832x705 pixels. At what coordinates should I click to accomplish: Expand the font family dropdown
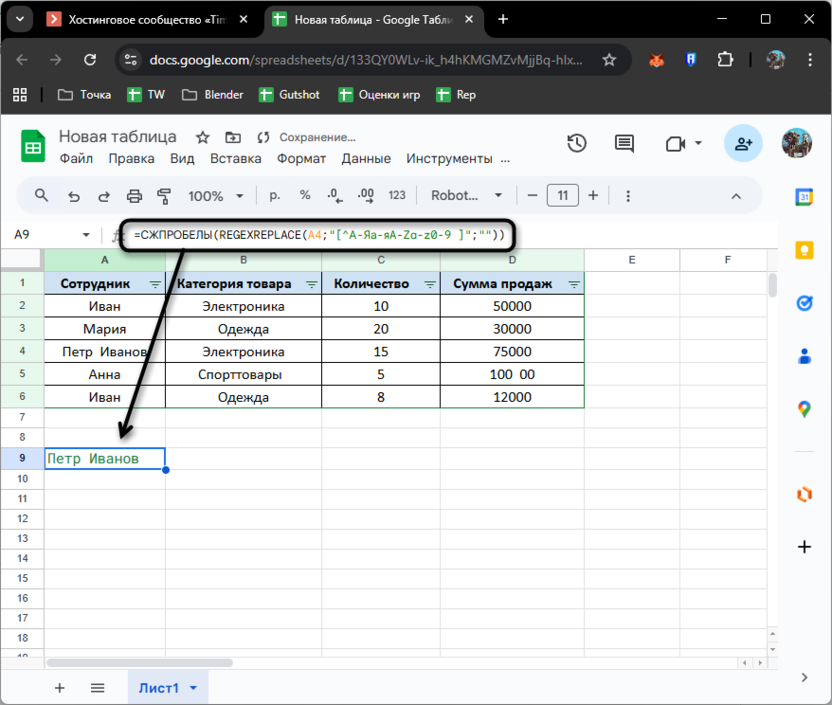(463, 196)
